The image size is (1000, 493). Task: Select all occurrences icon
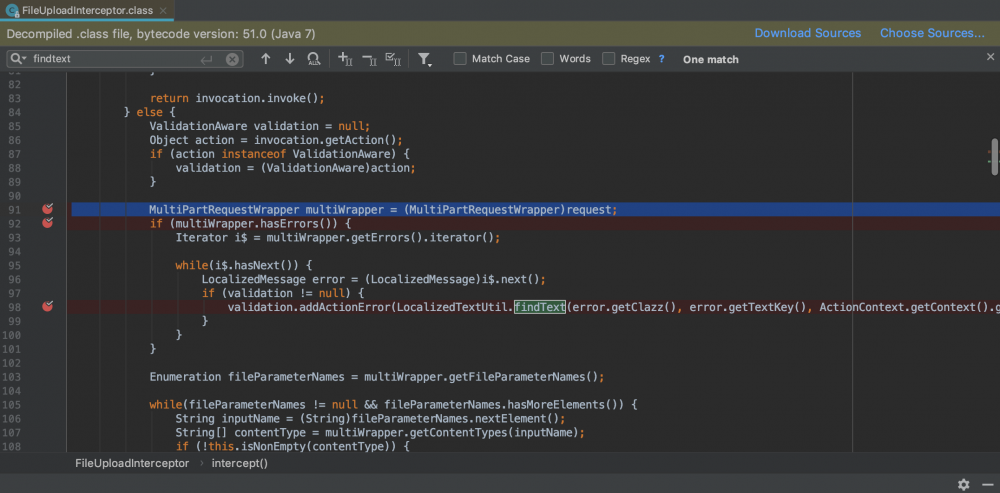[x=392, y=59]
